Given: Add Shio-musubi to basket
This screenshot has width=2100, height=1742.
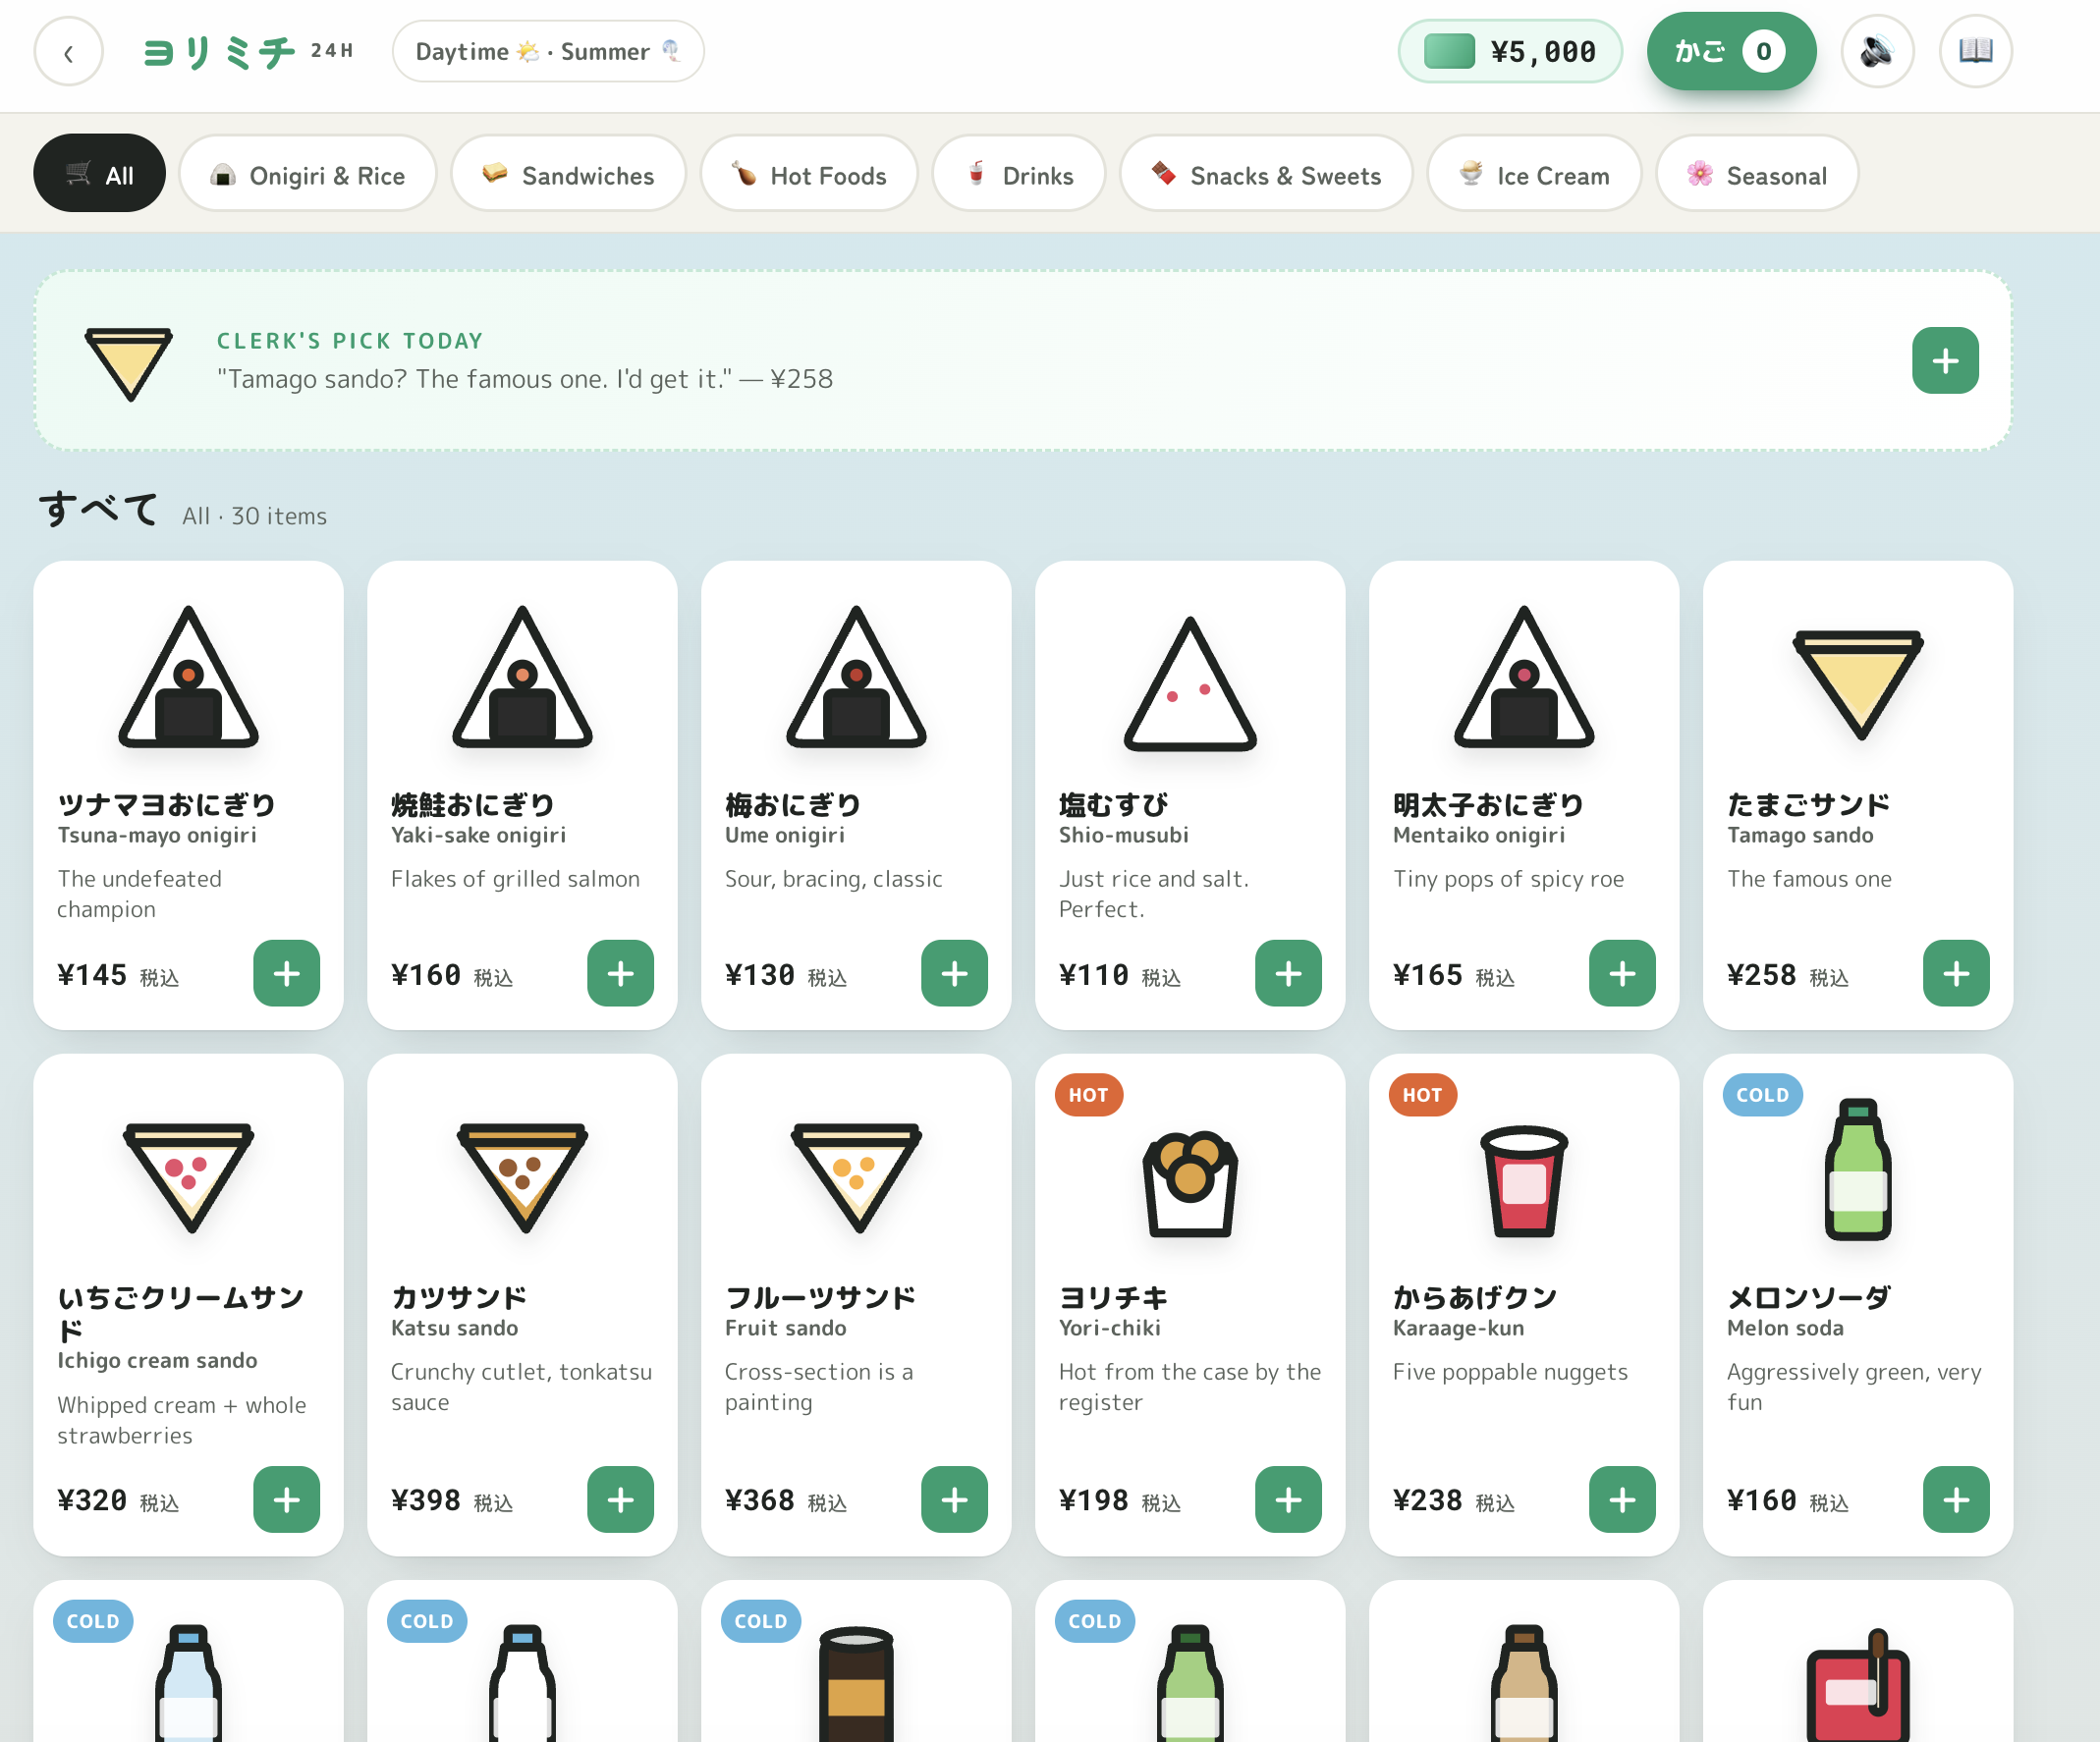Looking at the screenshot, I should point(1288,973).
